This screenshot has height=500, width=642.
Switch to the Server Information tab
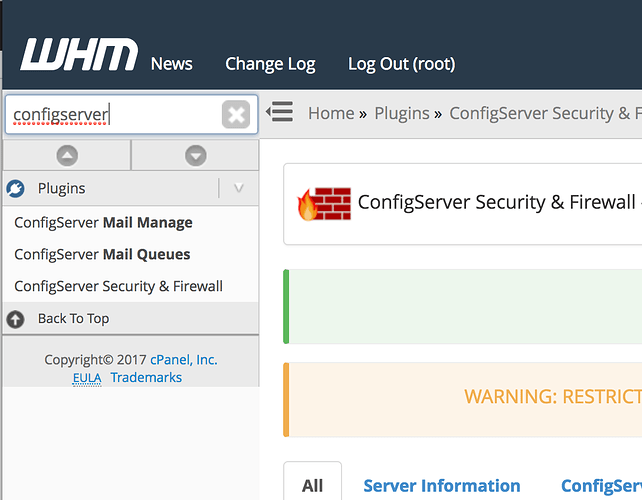coord(442,486)
